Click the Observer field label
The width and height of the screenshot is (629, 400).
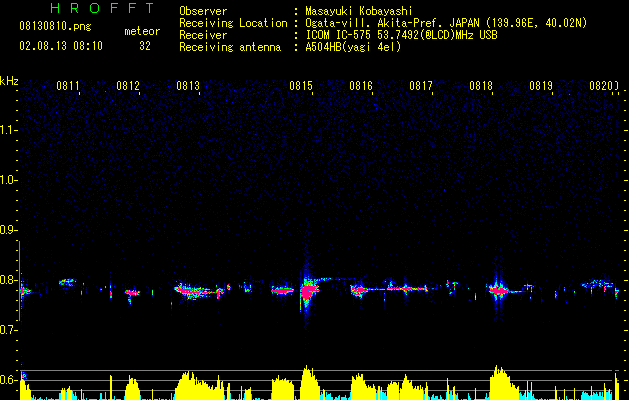(203, 12)
